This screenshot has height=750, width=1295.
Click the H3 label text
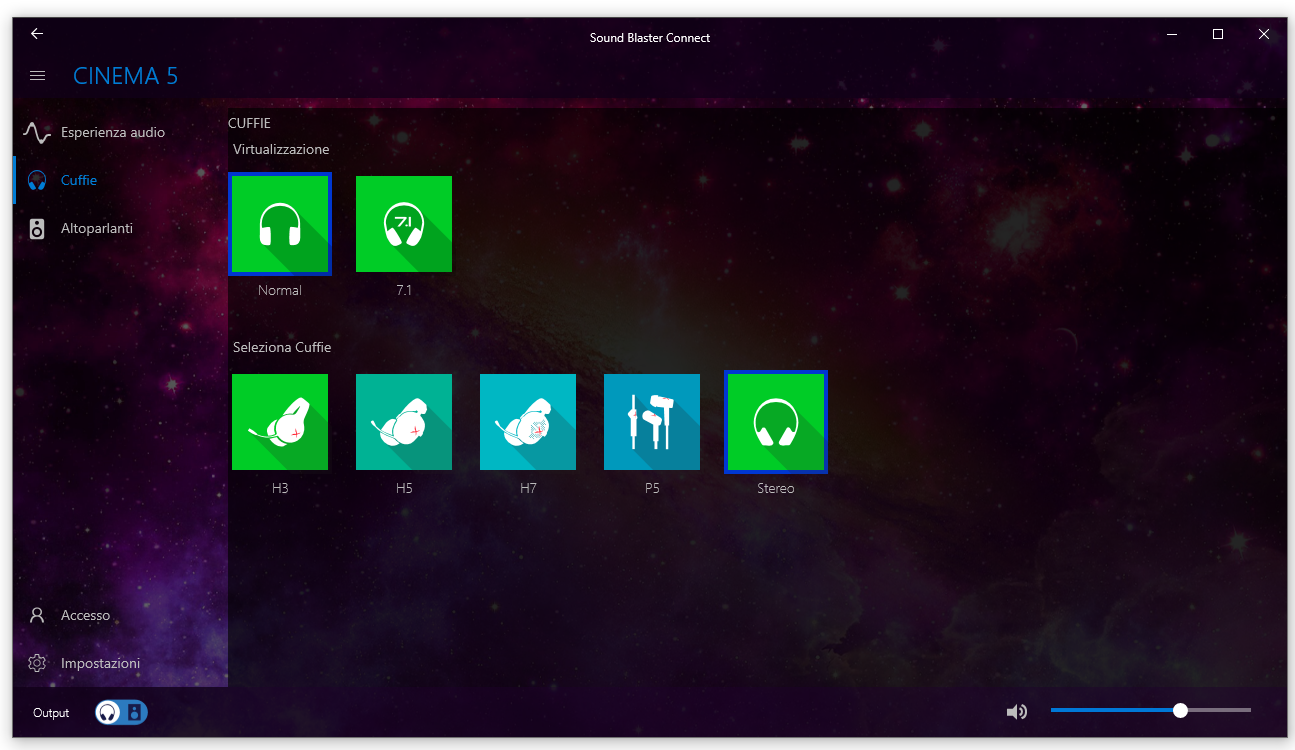(x=280, y=488)
